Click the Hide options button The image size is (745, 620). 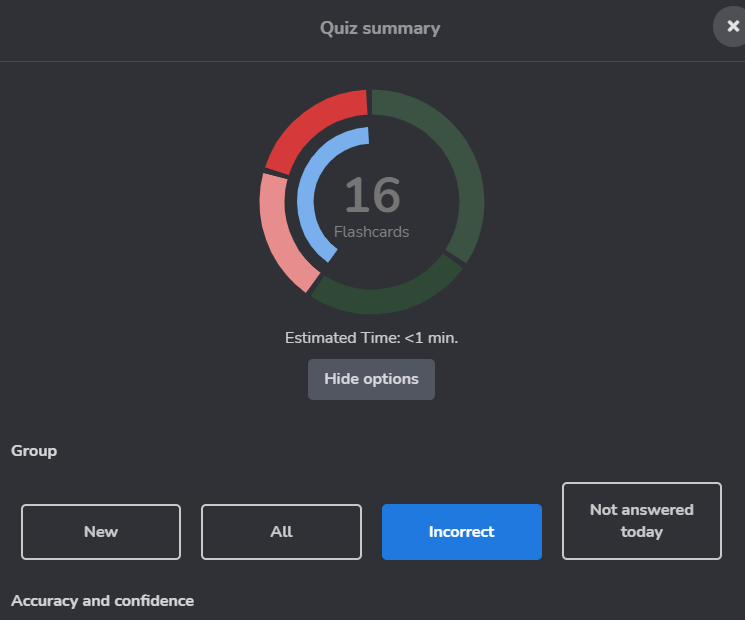click(x=371, y=380)
